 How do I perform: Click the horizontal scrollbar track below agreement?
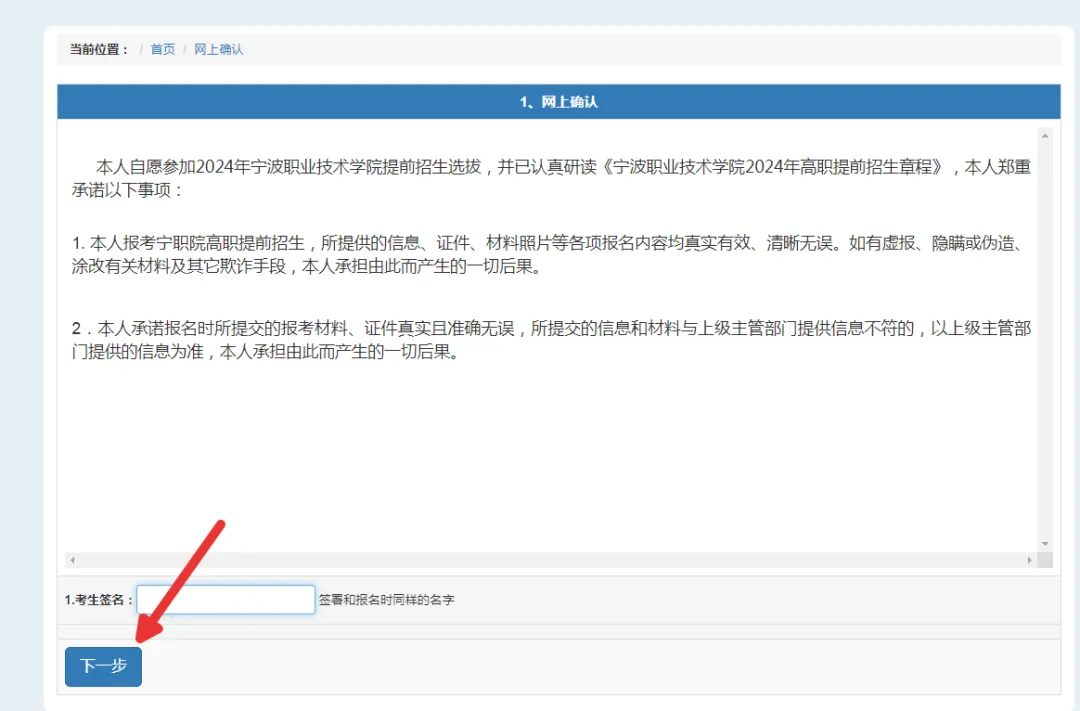click(x=550, y=560)
